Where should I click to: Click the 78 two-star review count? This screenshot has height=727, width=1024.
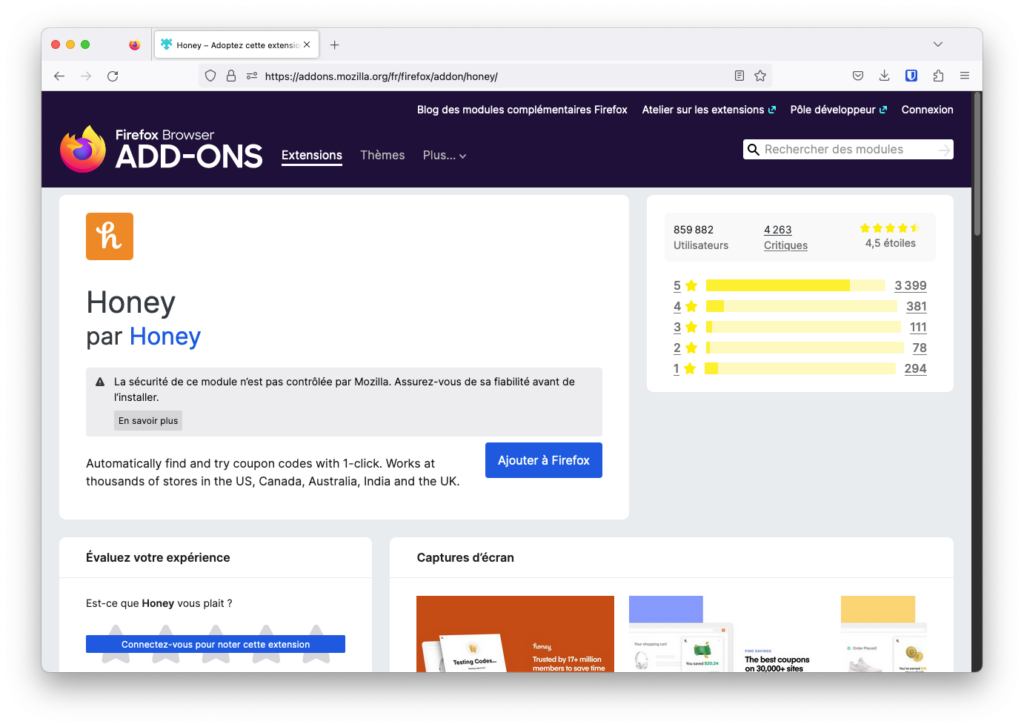click(920, 348)
